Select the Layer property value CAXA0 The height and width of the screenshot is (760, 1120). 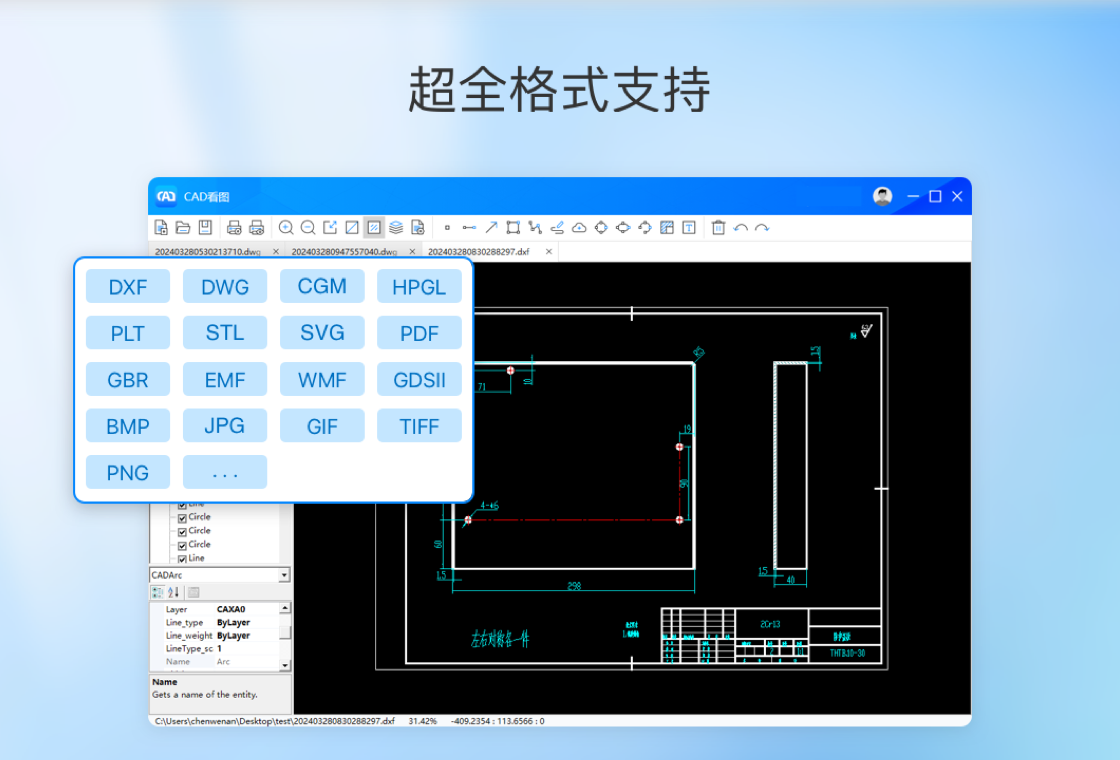[231, 609]
